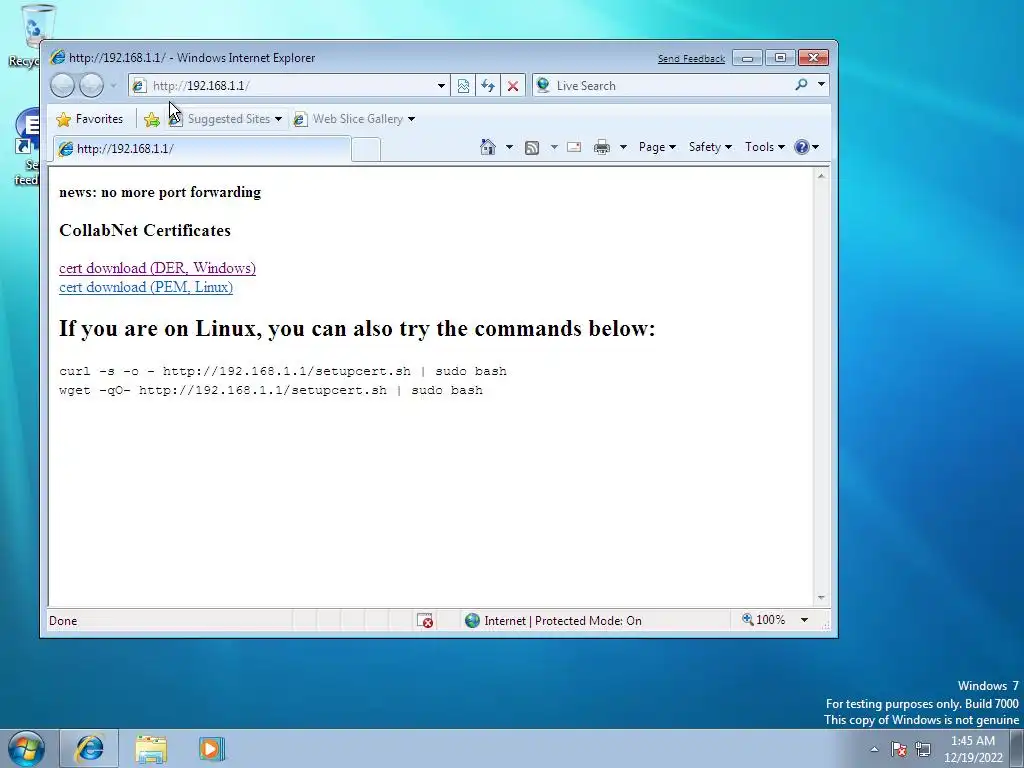Show hidden tray icons arrow
Screen dimensions: 1024x768
(x=874, y=749)
